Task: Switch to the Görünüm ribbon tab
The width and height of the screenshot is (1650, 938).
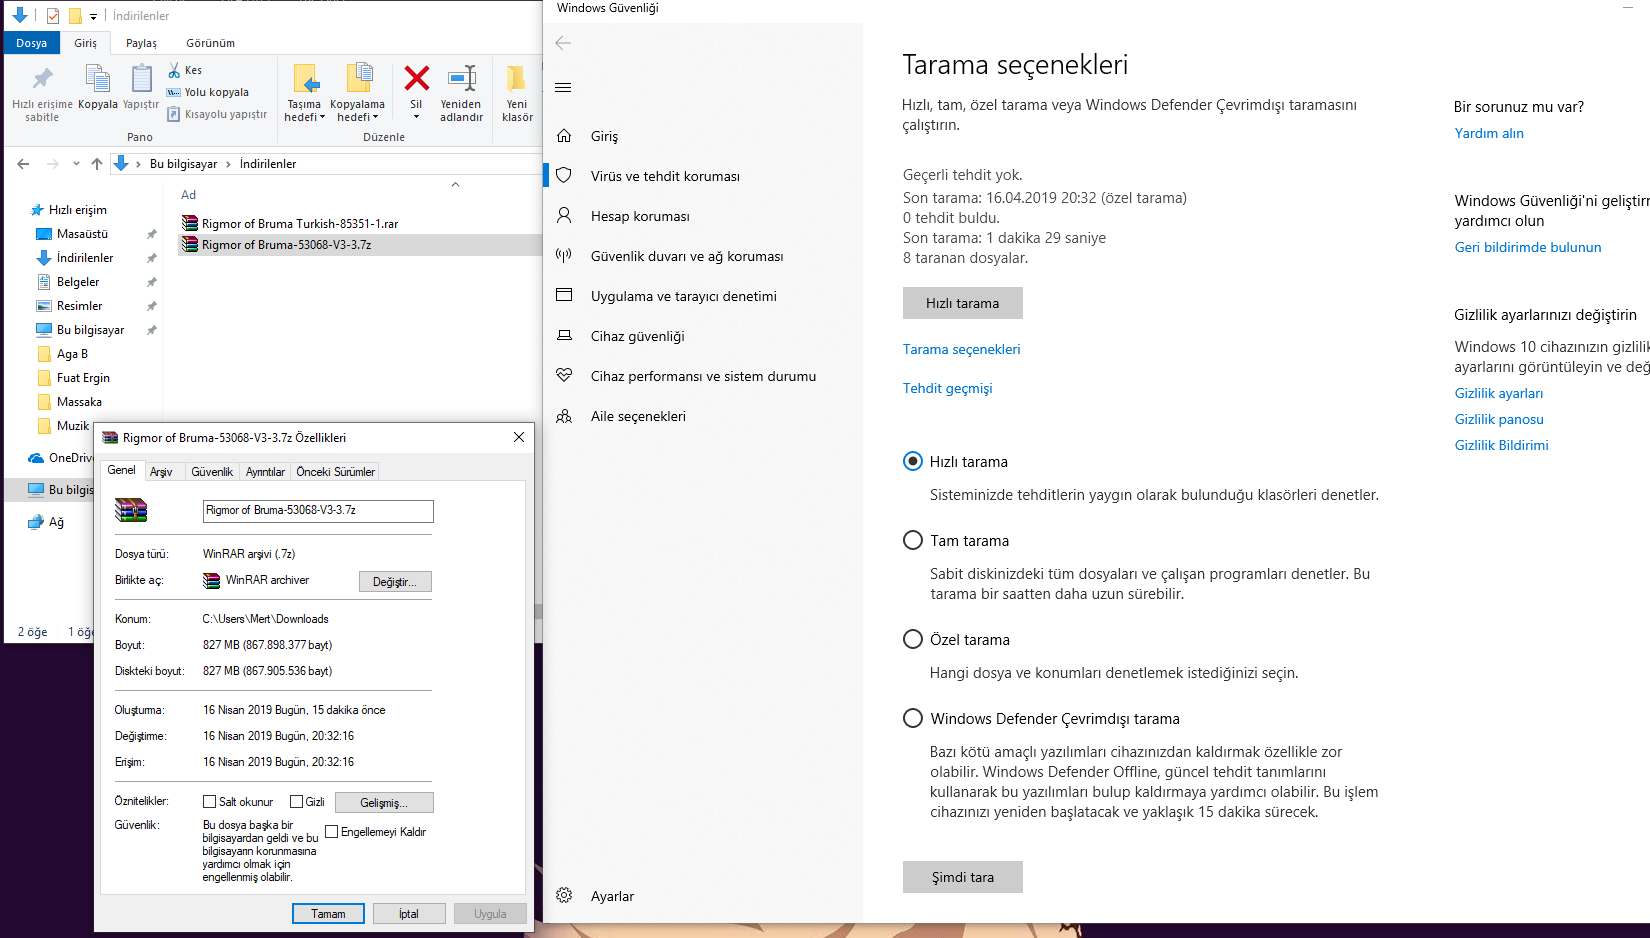Action: (210, 43)
